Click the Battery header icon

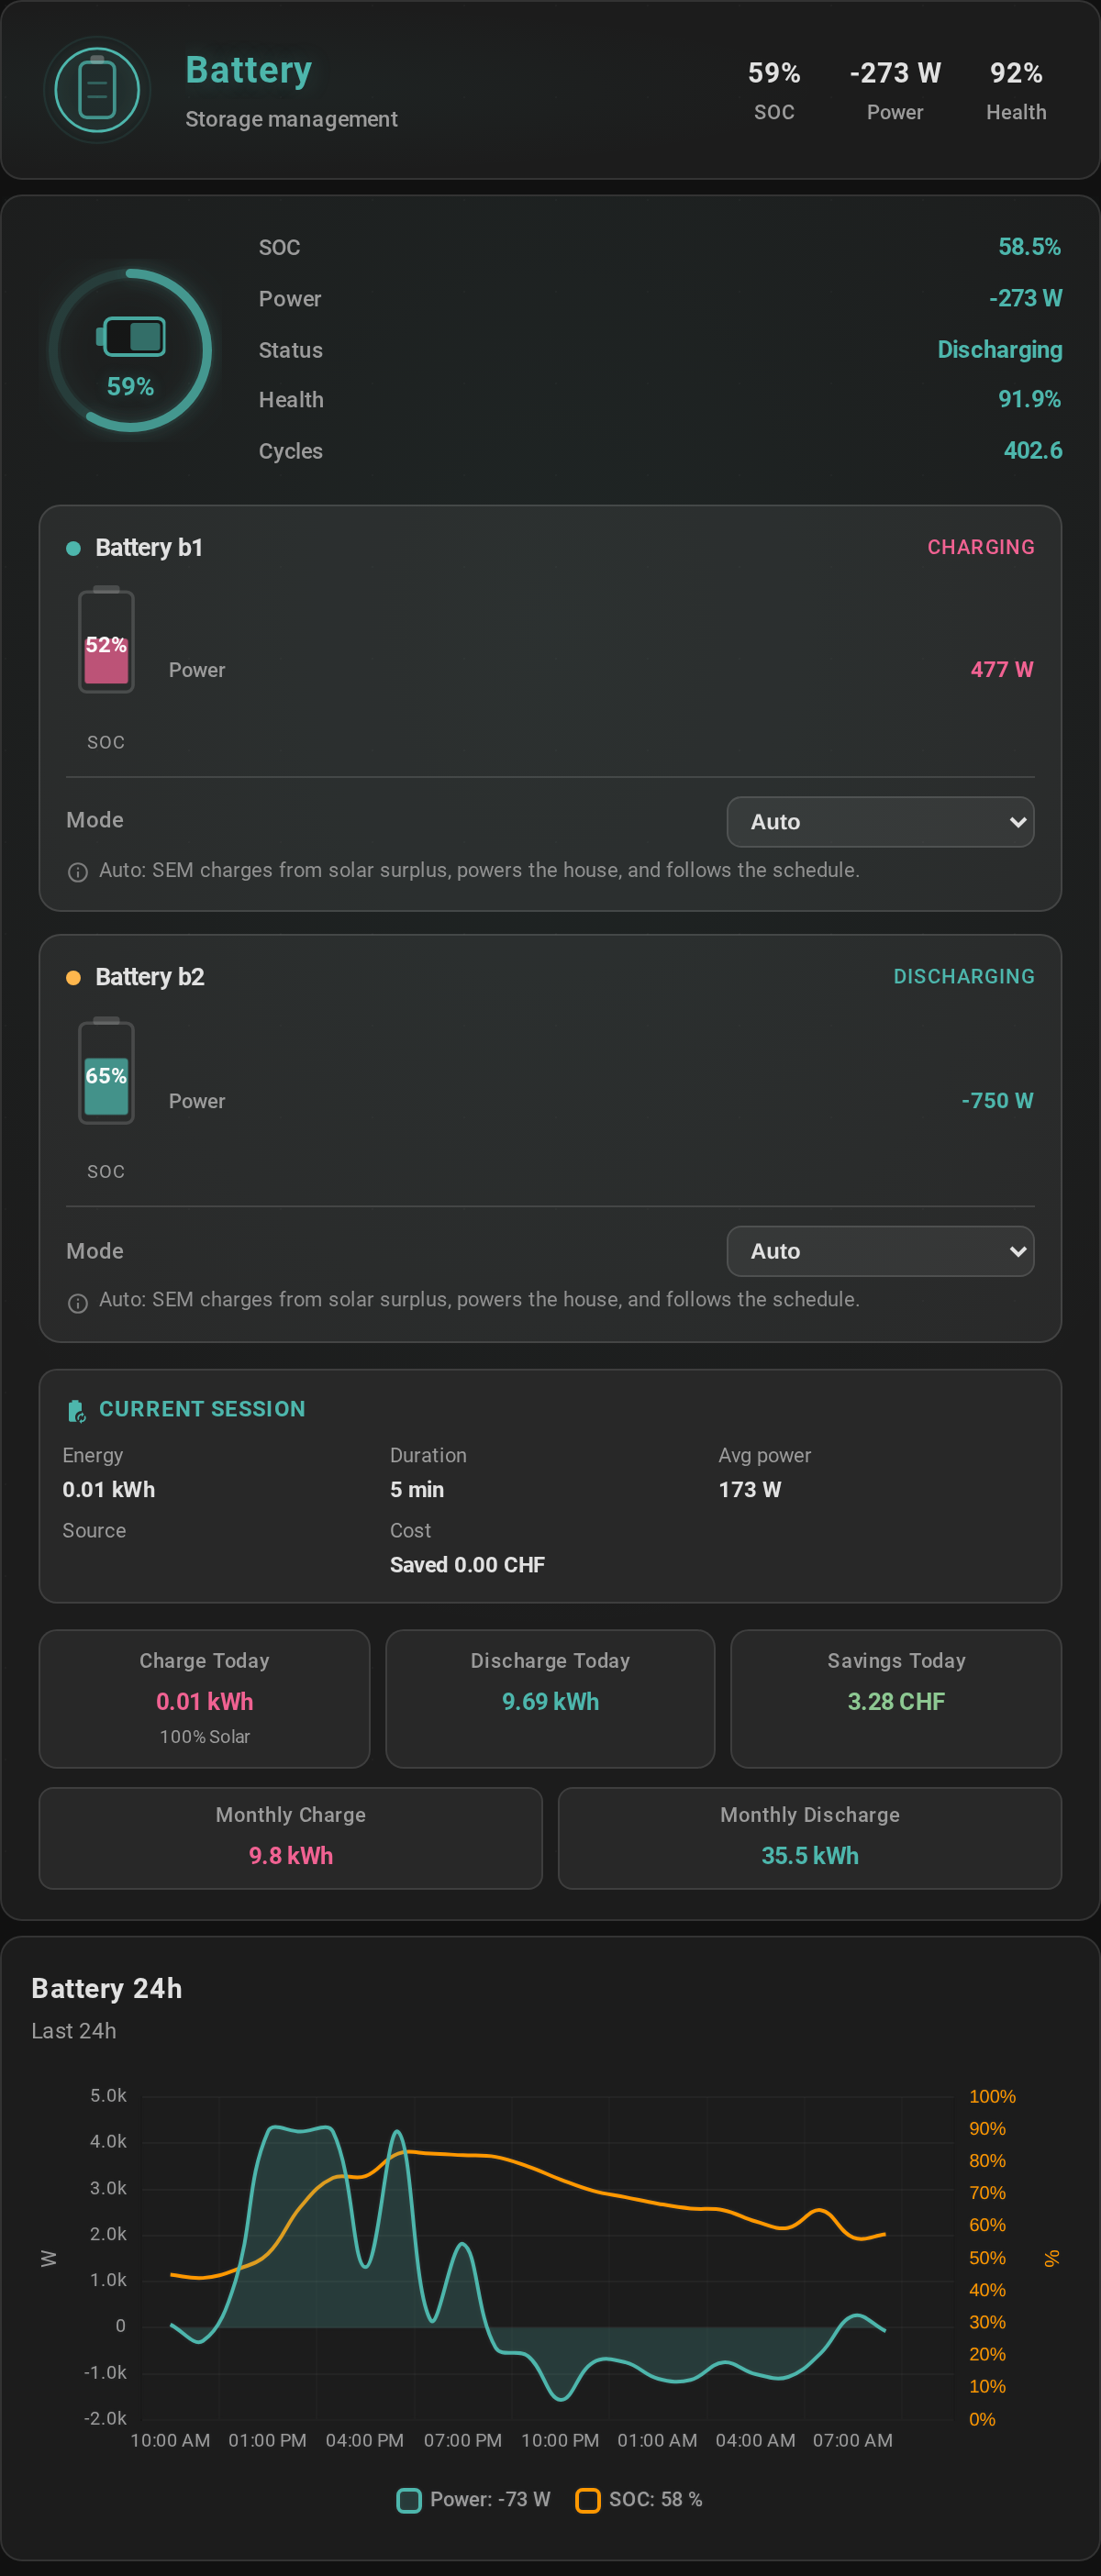(97, 90)
